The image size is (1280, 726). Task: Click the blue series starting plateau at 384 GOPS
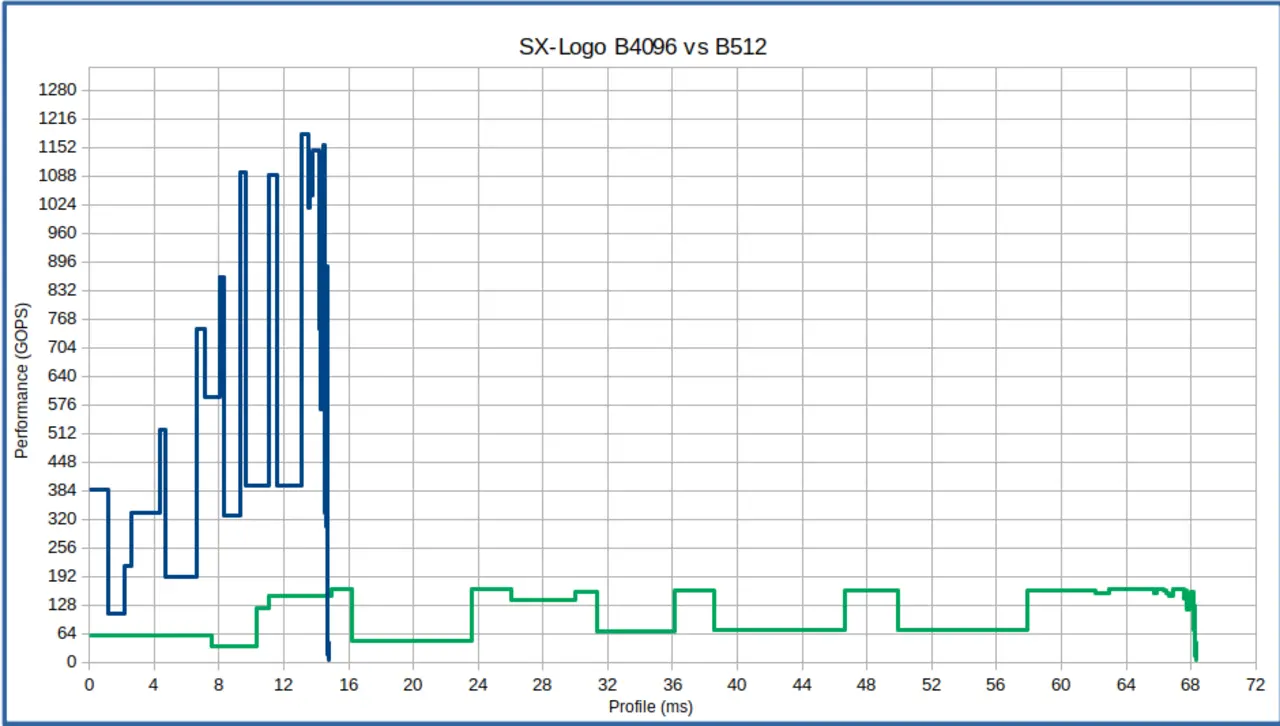tap(98, 490)
